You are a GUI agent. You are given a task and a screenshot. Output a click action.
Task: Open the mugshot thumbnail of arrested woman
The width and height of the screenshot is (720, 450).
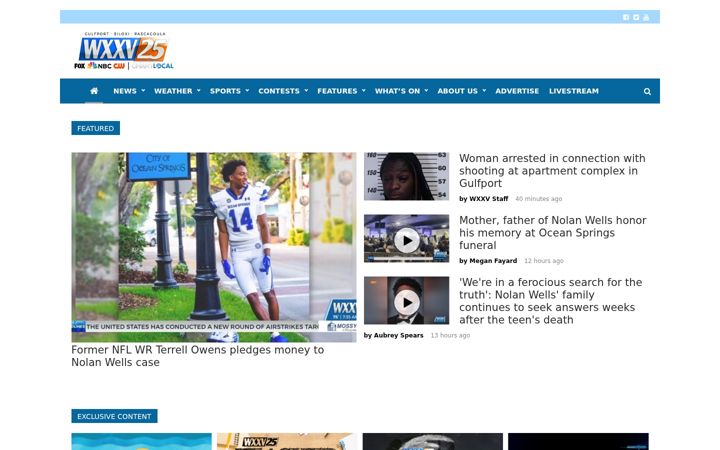click(406, 176)
